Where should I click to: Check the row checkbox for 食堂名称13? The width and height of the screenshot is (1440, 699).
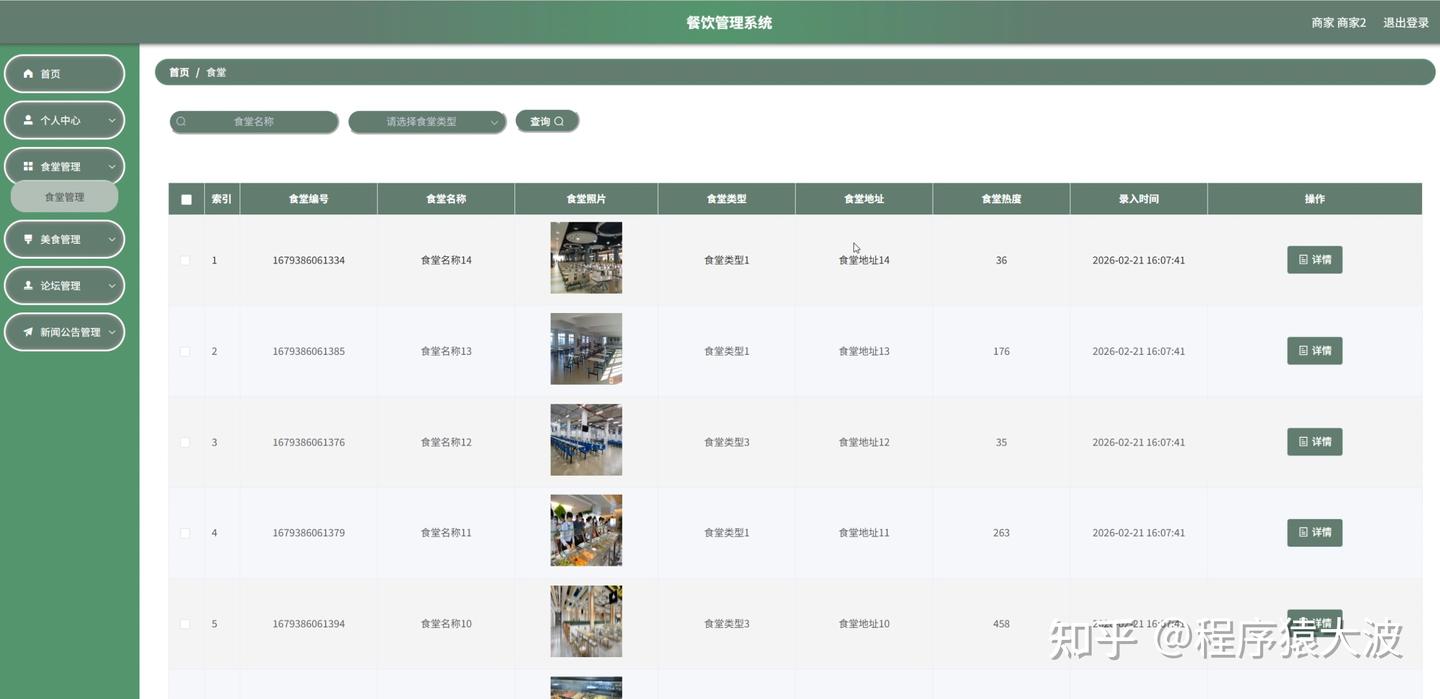185,352
